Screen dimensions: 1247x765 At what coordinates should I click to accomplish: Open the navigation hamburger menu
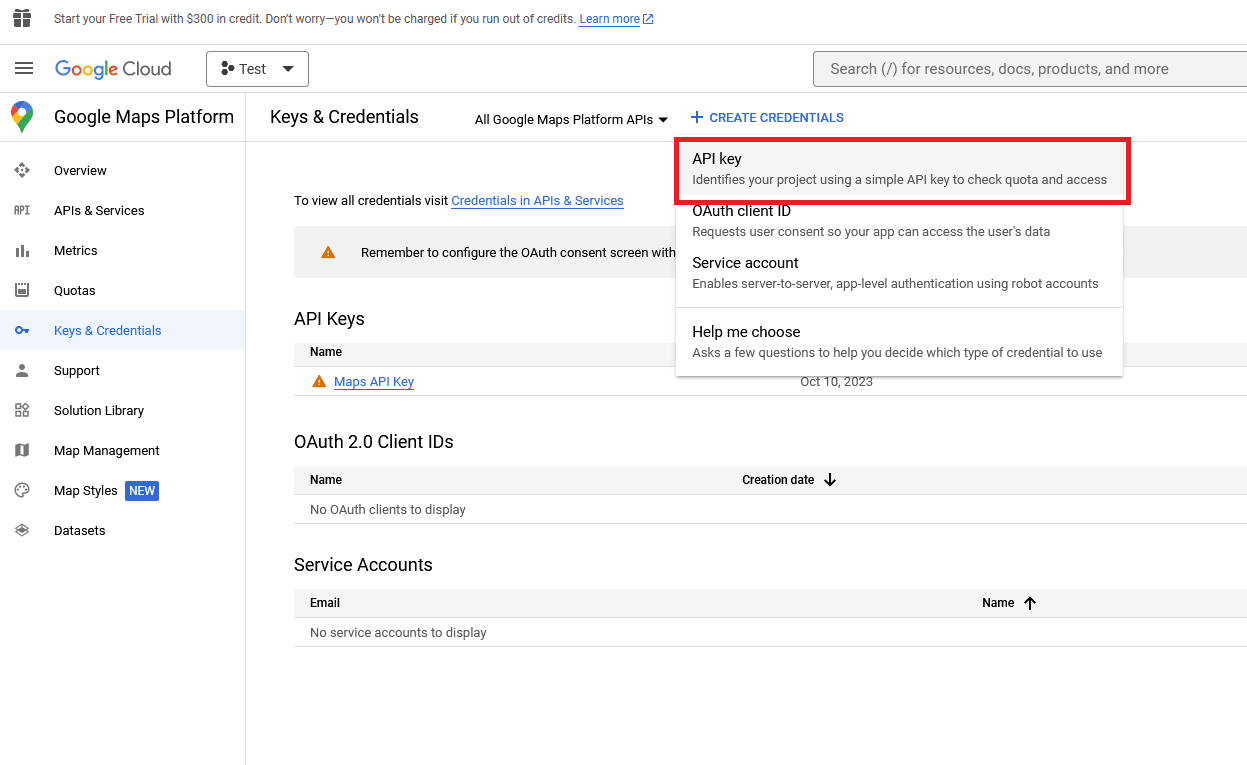(x=24, y=68)
